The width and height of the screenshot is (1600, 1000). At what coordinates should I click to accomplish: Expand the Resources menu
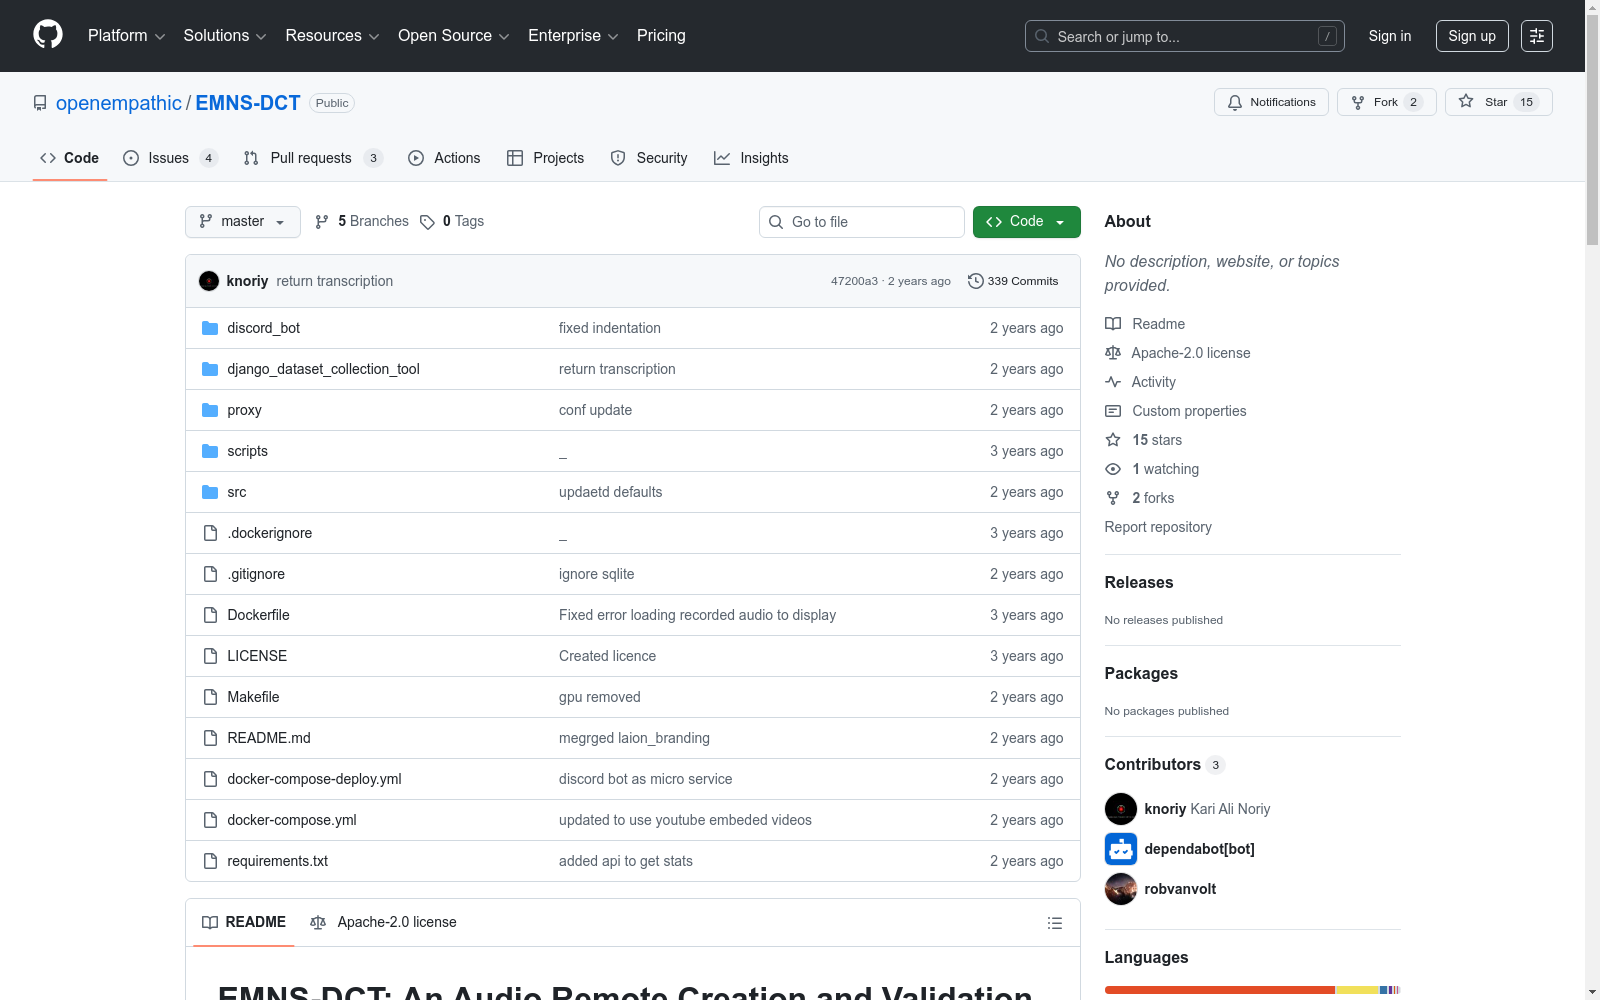(x=332, y=36)
